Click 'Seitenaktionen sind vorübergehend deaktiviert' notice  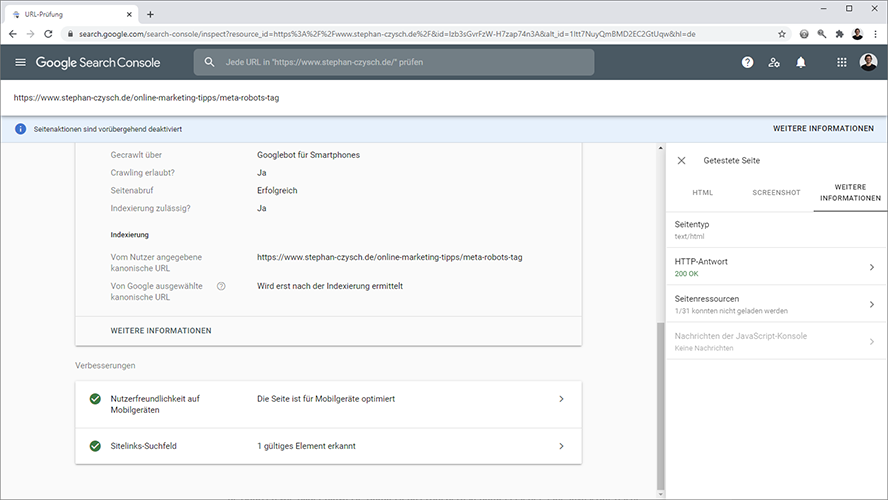(108, 129)
